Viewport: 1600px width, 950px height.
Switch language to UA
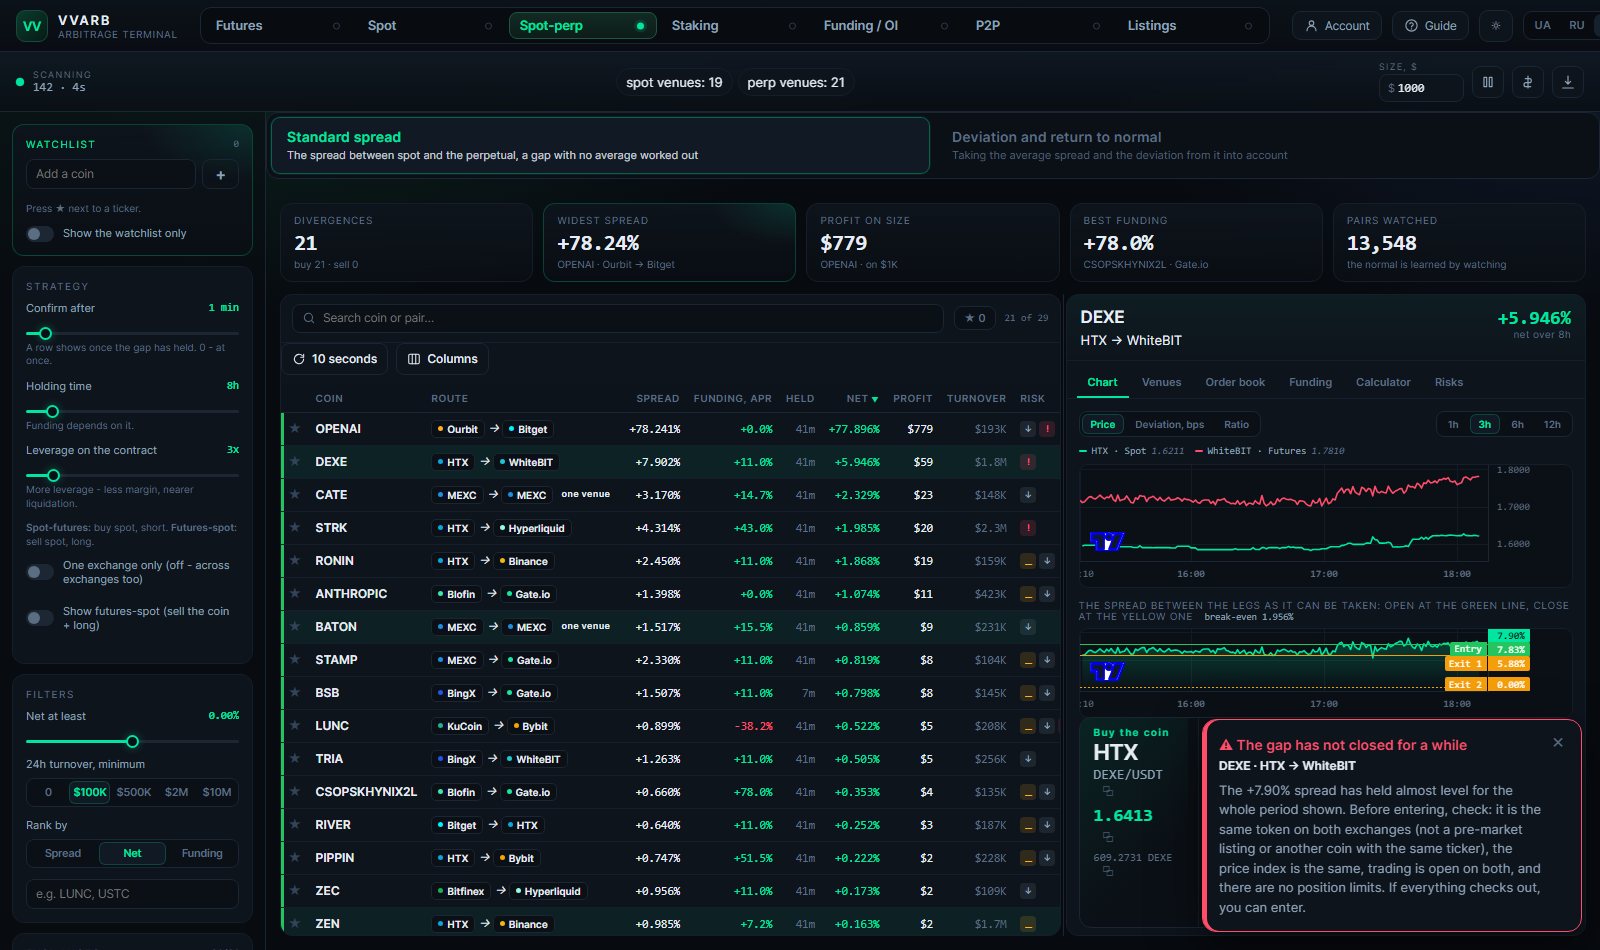pos(1543,26)
